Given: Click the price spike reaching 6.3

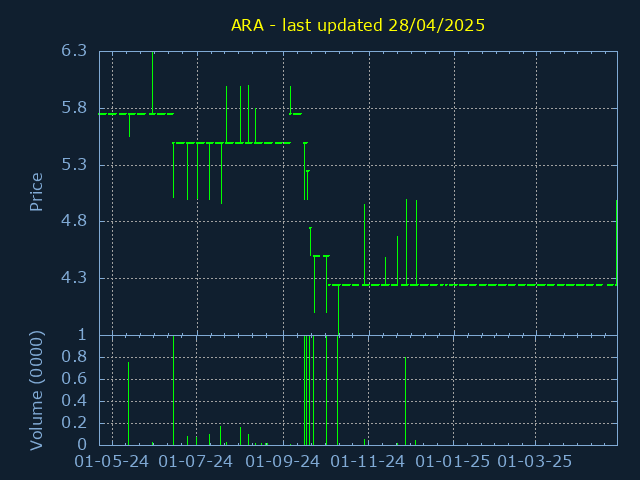Looking at the screenshot, I should tap(153, 82).
